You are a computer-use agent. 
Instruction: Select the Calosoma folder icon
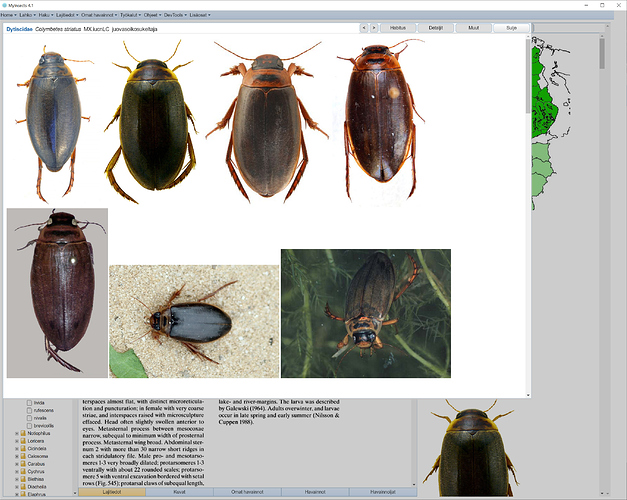(x=23, y=456)
